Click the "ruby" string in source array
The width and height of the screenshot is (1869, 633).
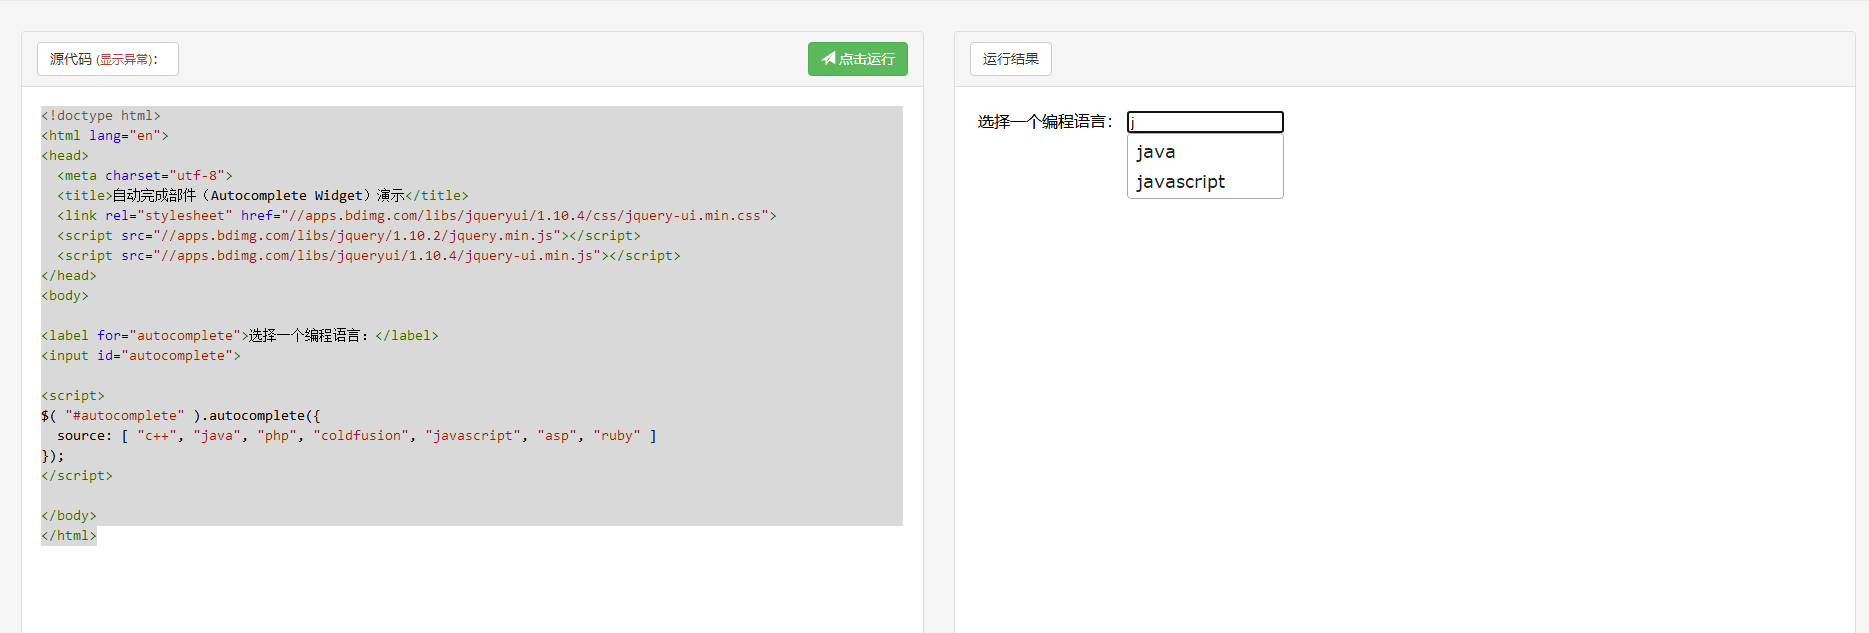(x=617, y=436)
